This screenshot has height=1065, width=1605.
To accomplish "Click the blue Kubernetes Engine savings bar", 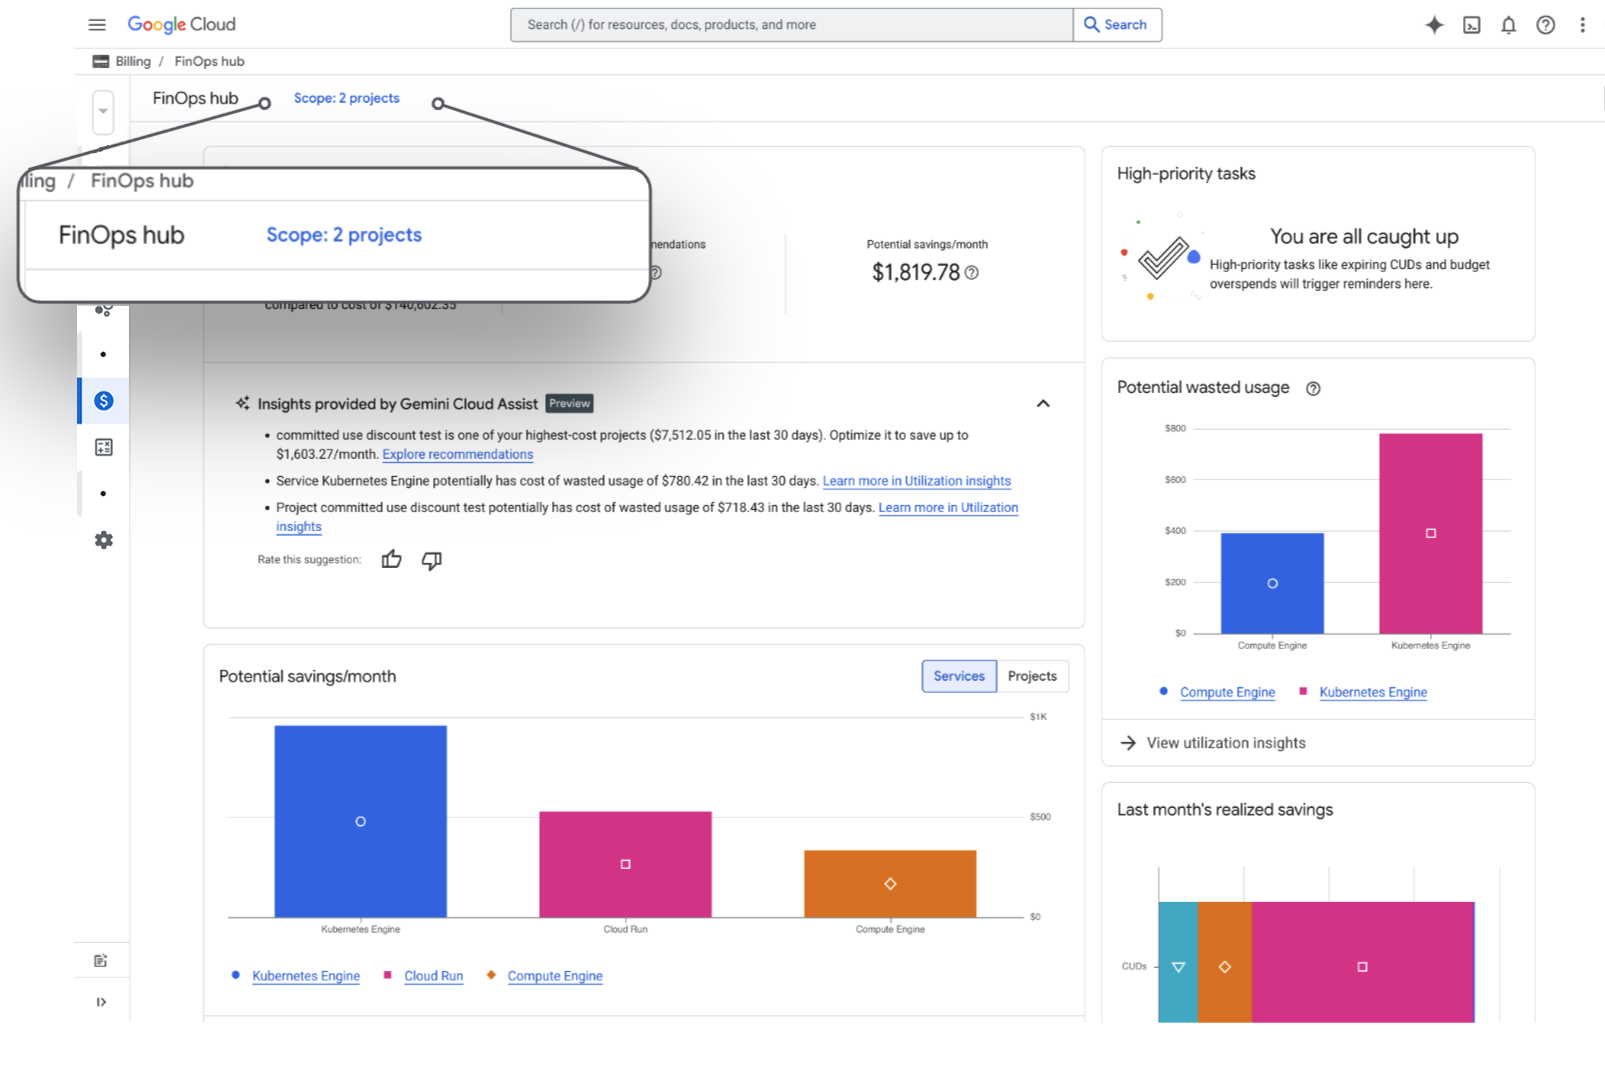I will click(x=361, y=821).
